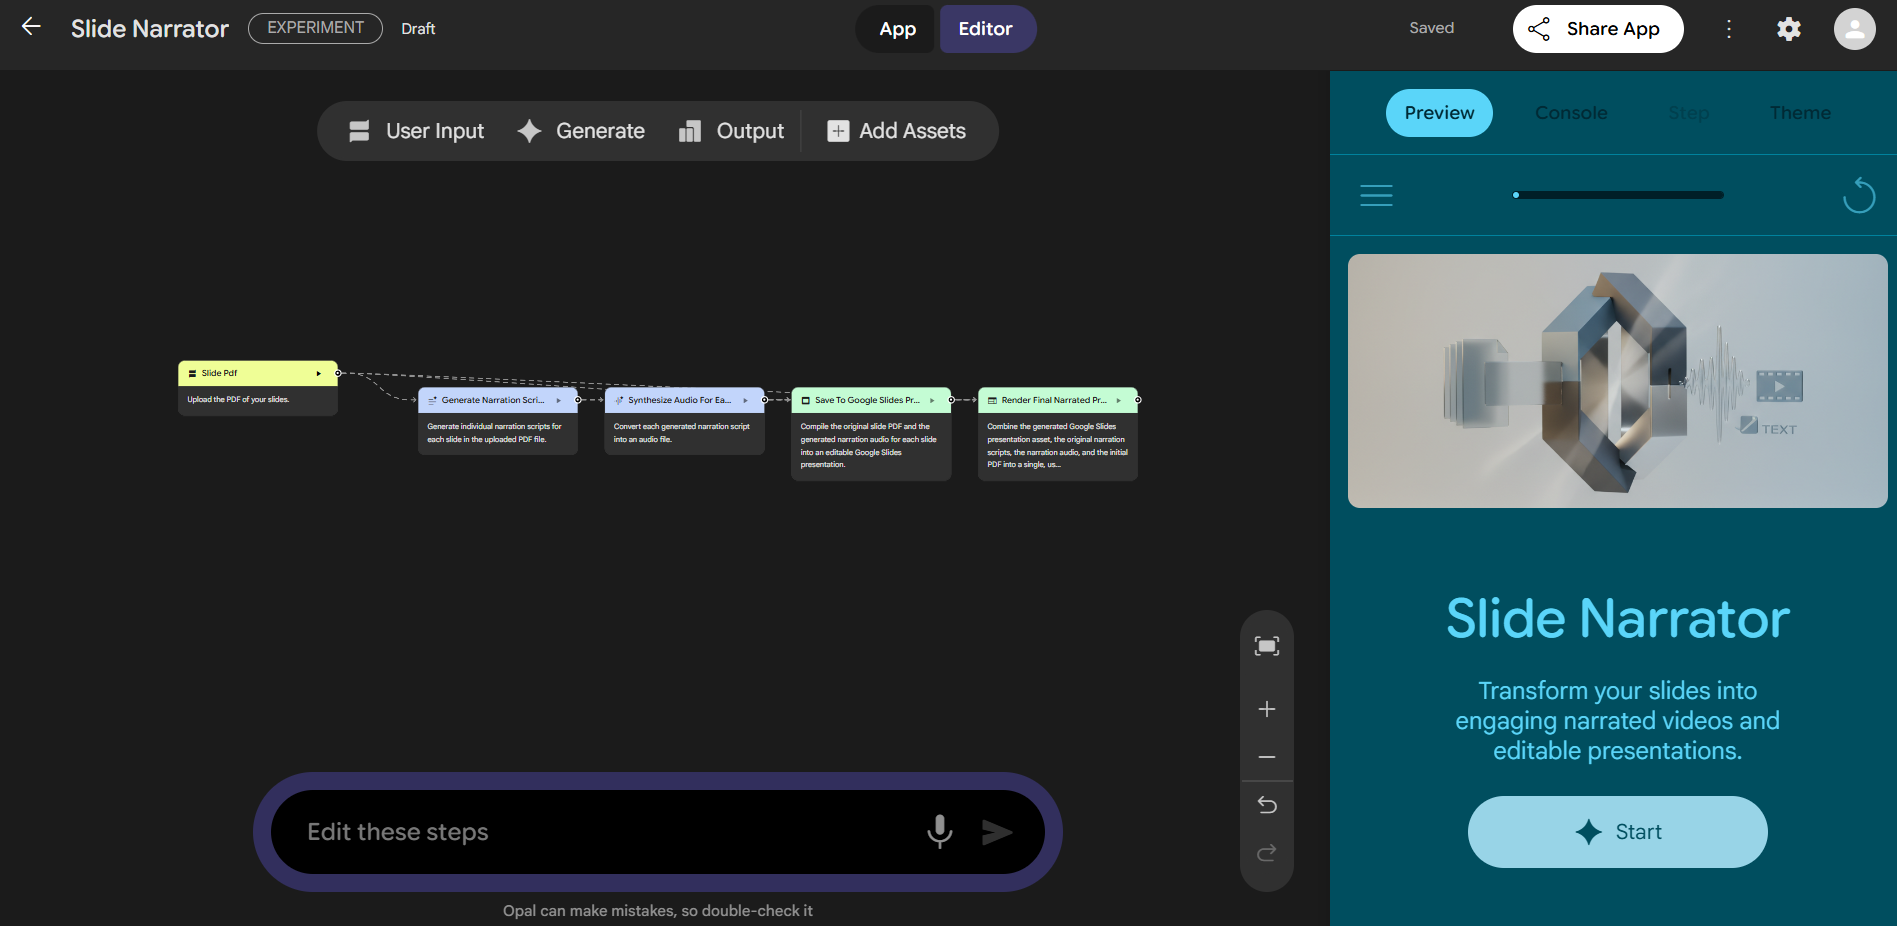Open the Console tab
The image size is (1897, 926).
click(1571, 113)
